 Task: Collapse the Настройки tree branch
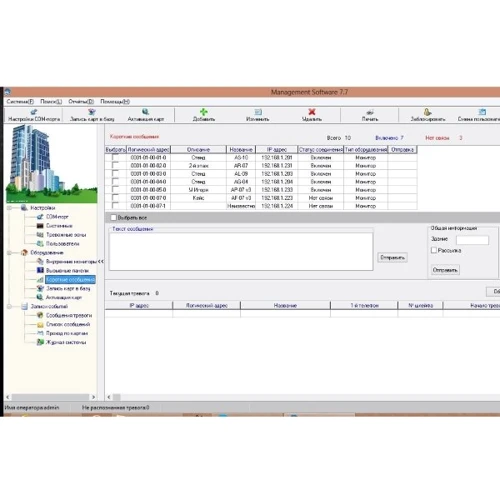pyautogui.click(x=9, y=208)
